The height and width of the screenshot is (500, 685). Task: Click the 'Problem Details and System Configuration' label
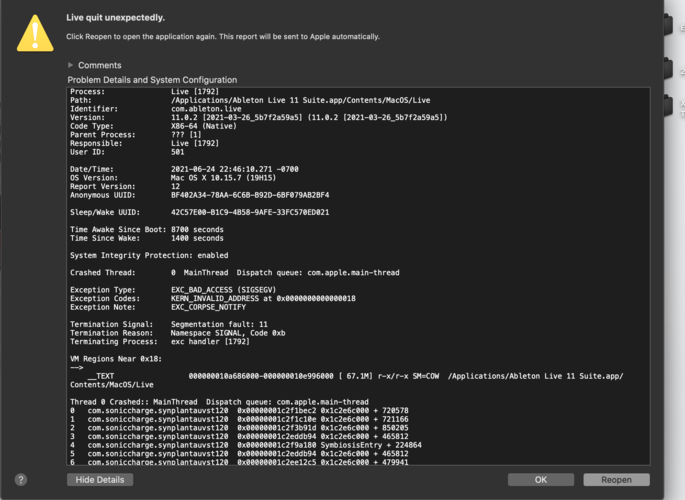coord(152,80)
